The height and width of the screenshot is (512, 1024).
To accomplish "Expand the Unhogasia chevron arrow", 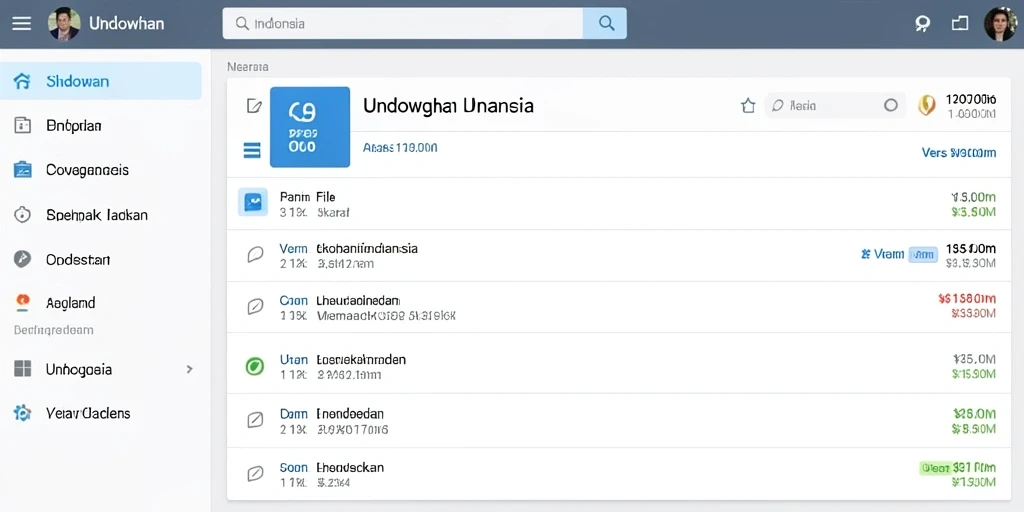I will tap(189, 369).
